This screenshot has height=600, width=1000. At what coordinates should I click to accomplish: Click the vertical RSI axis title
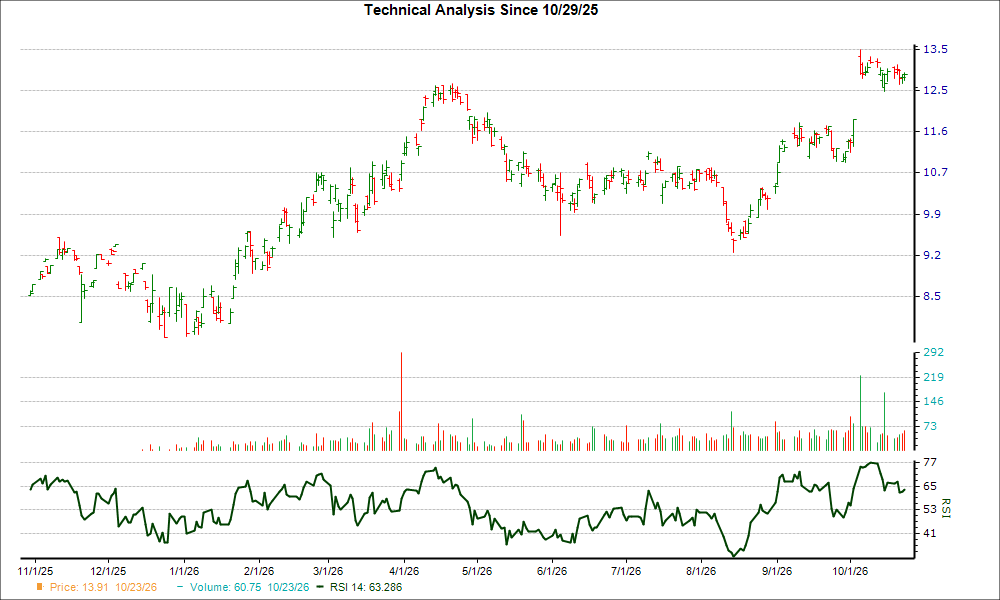(x=945, y=508)
